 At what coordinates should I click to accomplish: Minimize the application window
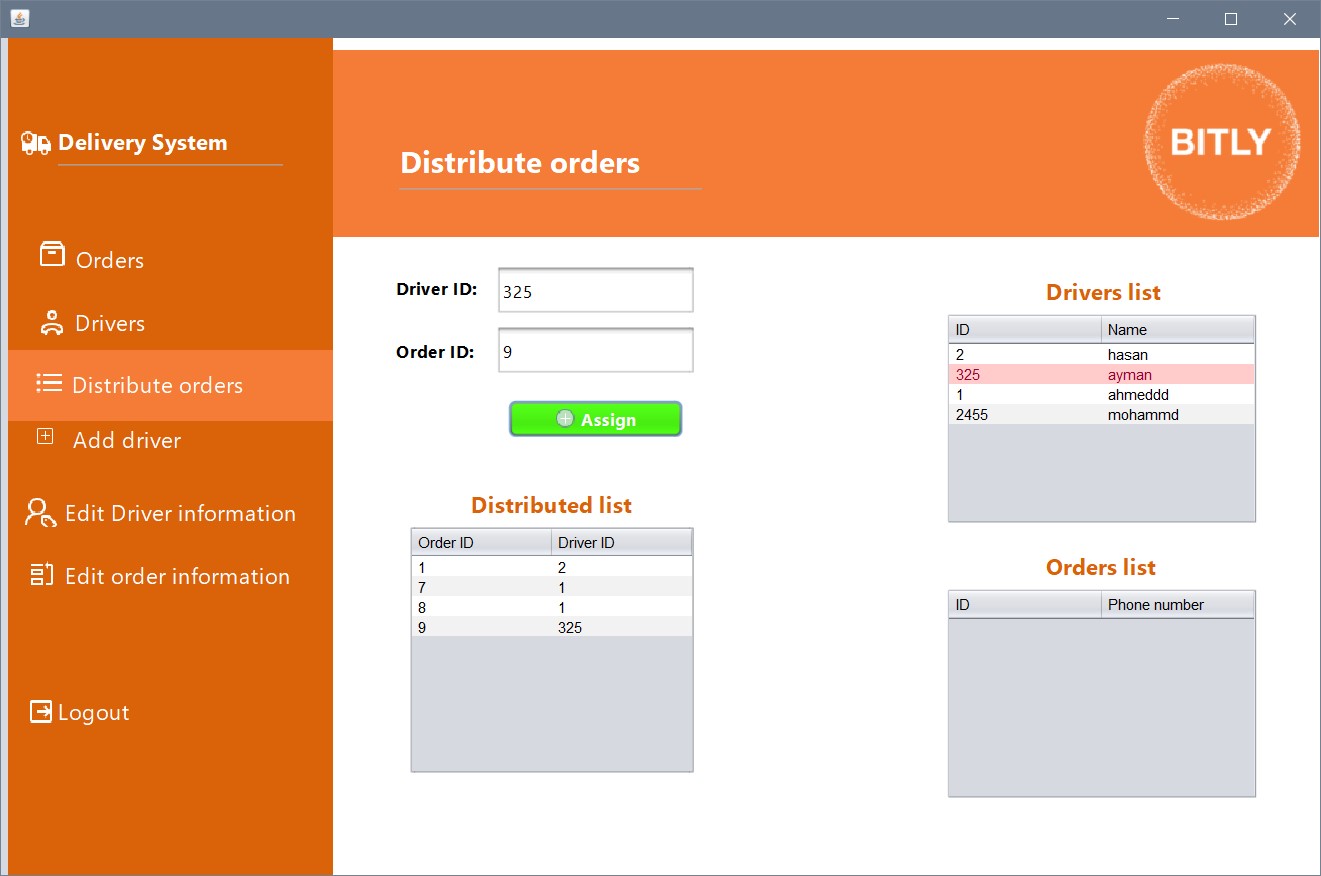tap(1173, 19)
